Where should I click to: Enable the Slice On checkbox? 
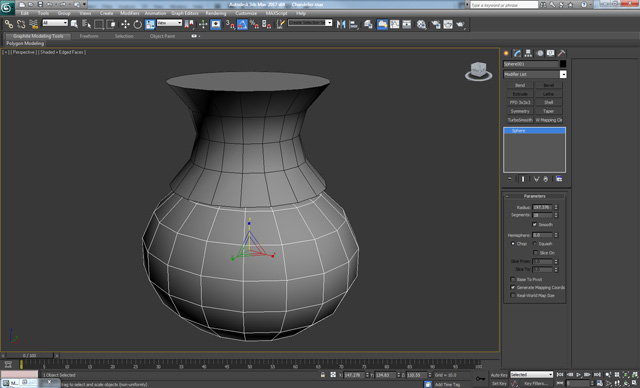536,253
